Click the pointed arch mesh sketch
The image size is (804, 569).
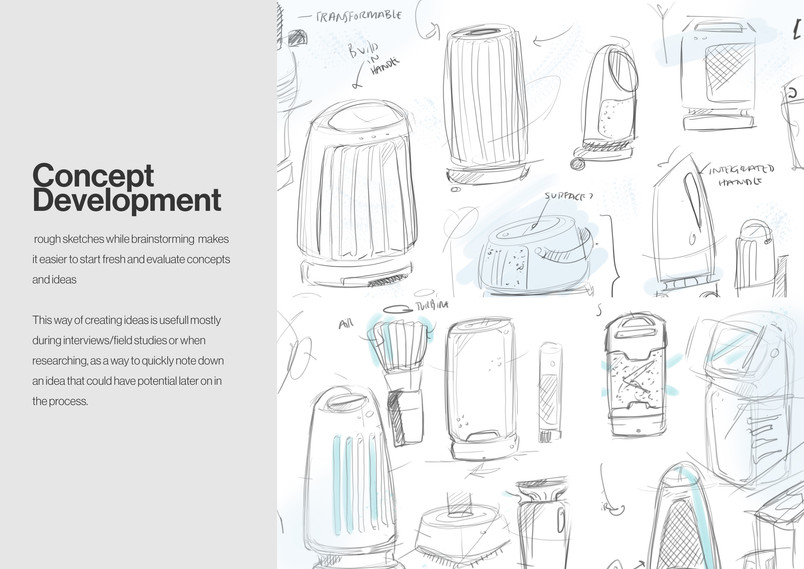pos(685,517)
